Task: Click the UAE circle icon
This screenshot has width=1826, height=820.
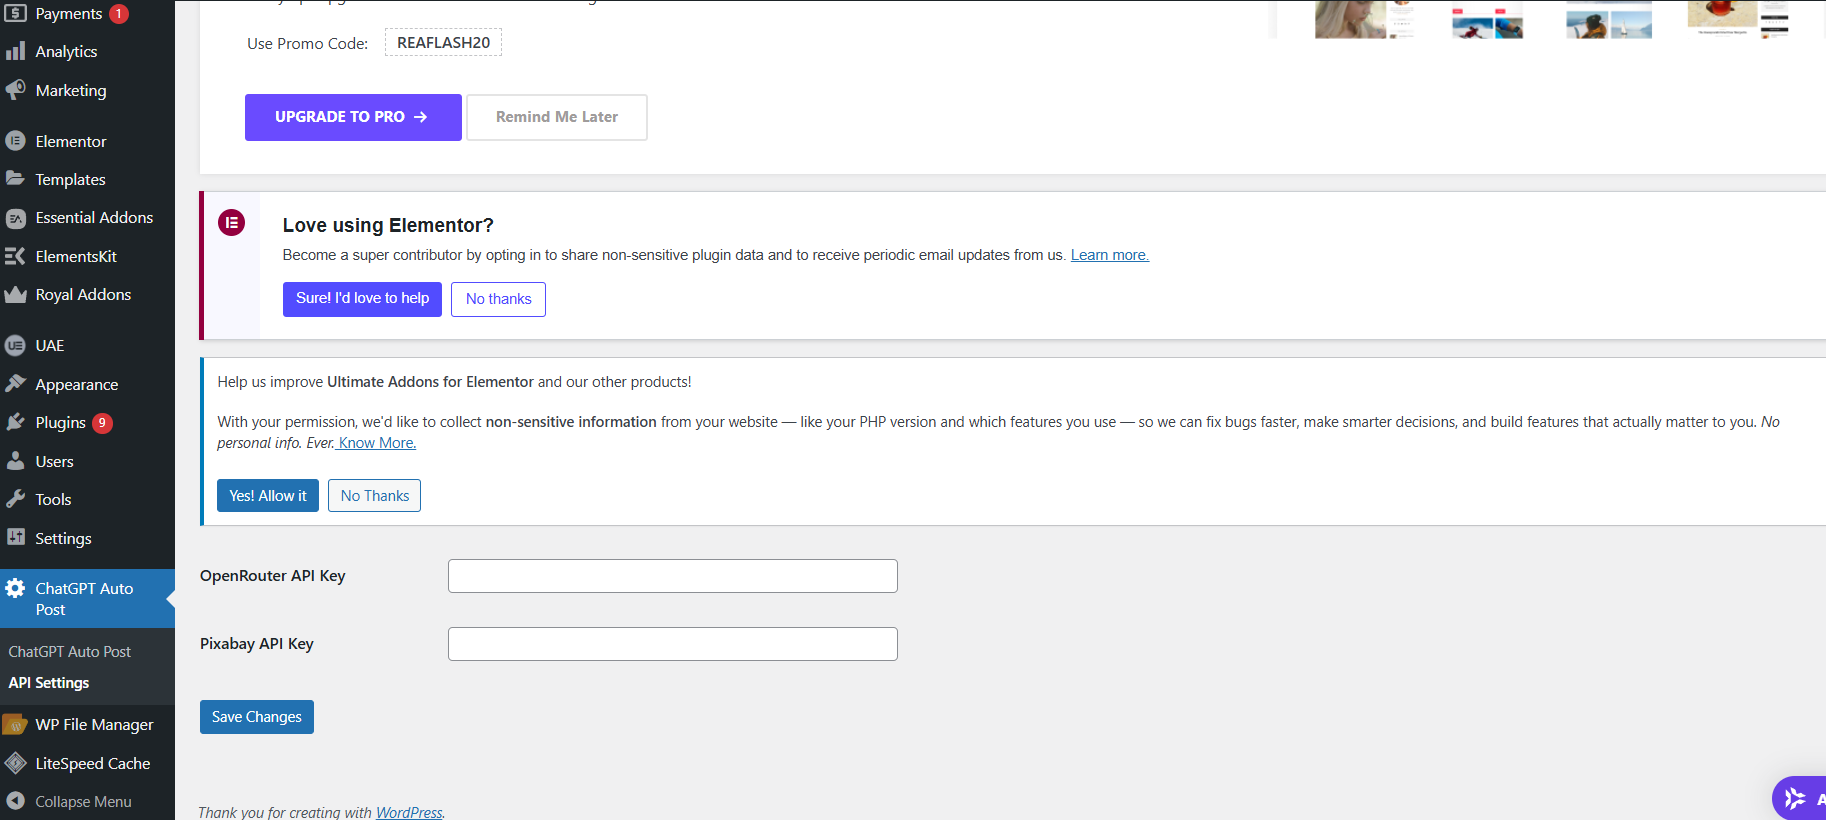Action: (15, 346)
